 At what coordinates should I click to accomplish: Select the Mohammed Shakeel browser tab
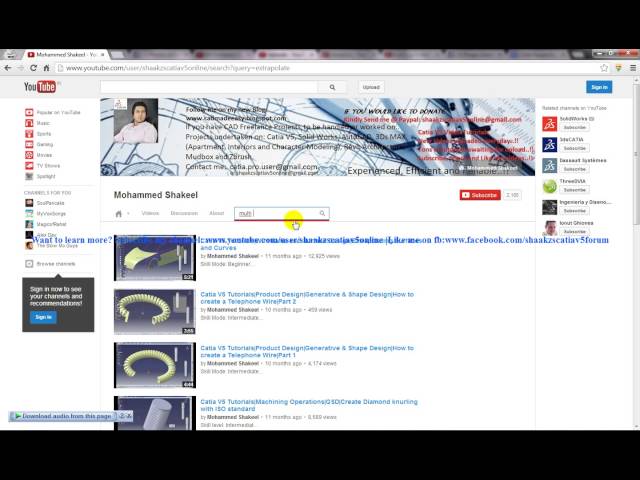click(x=65, y=54)
